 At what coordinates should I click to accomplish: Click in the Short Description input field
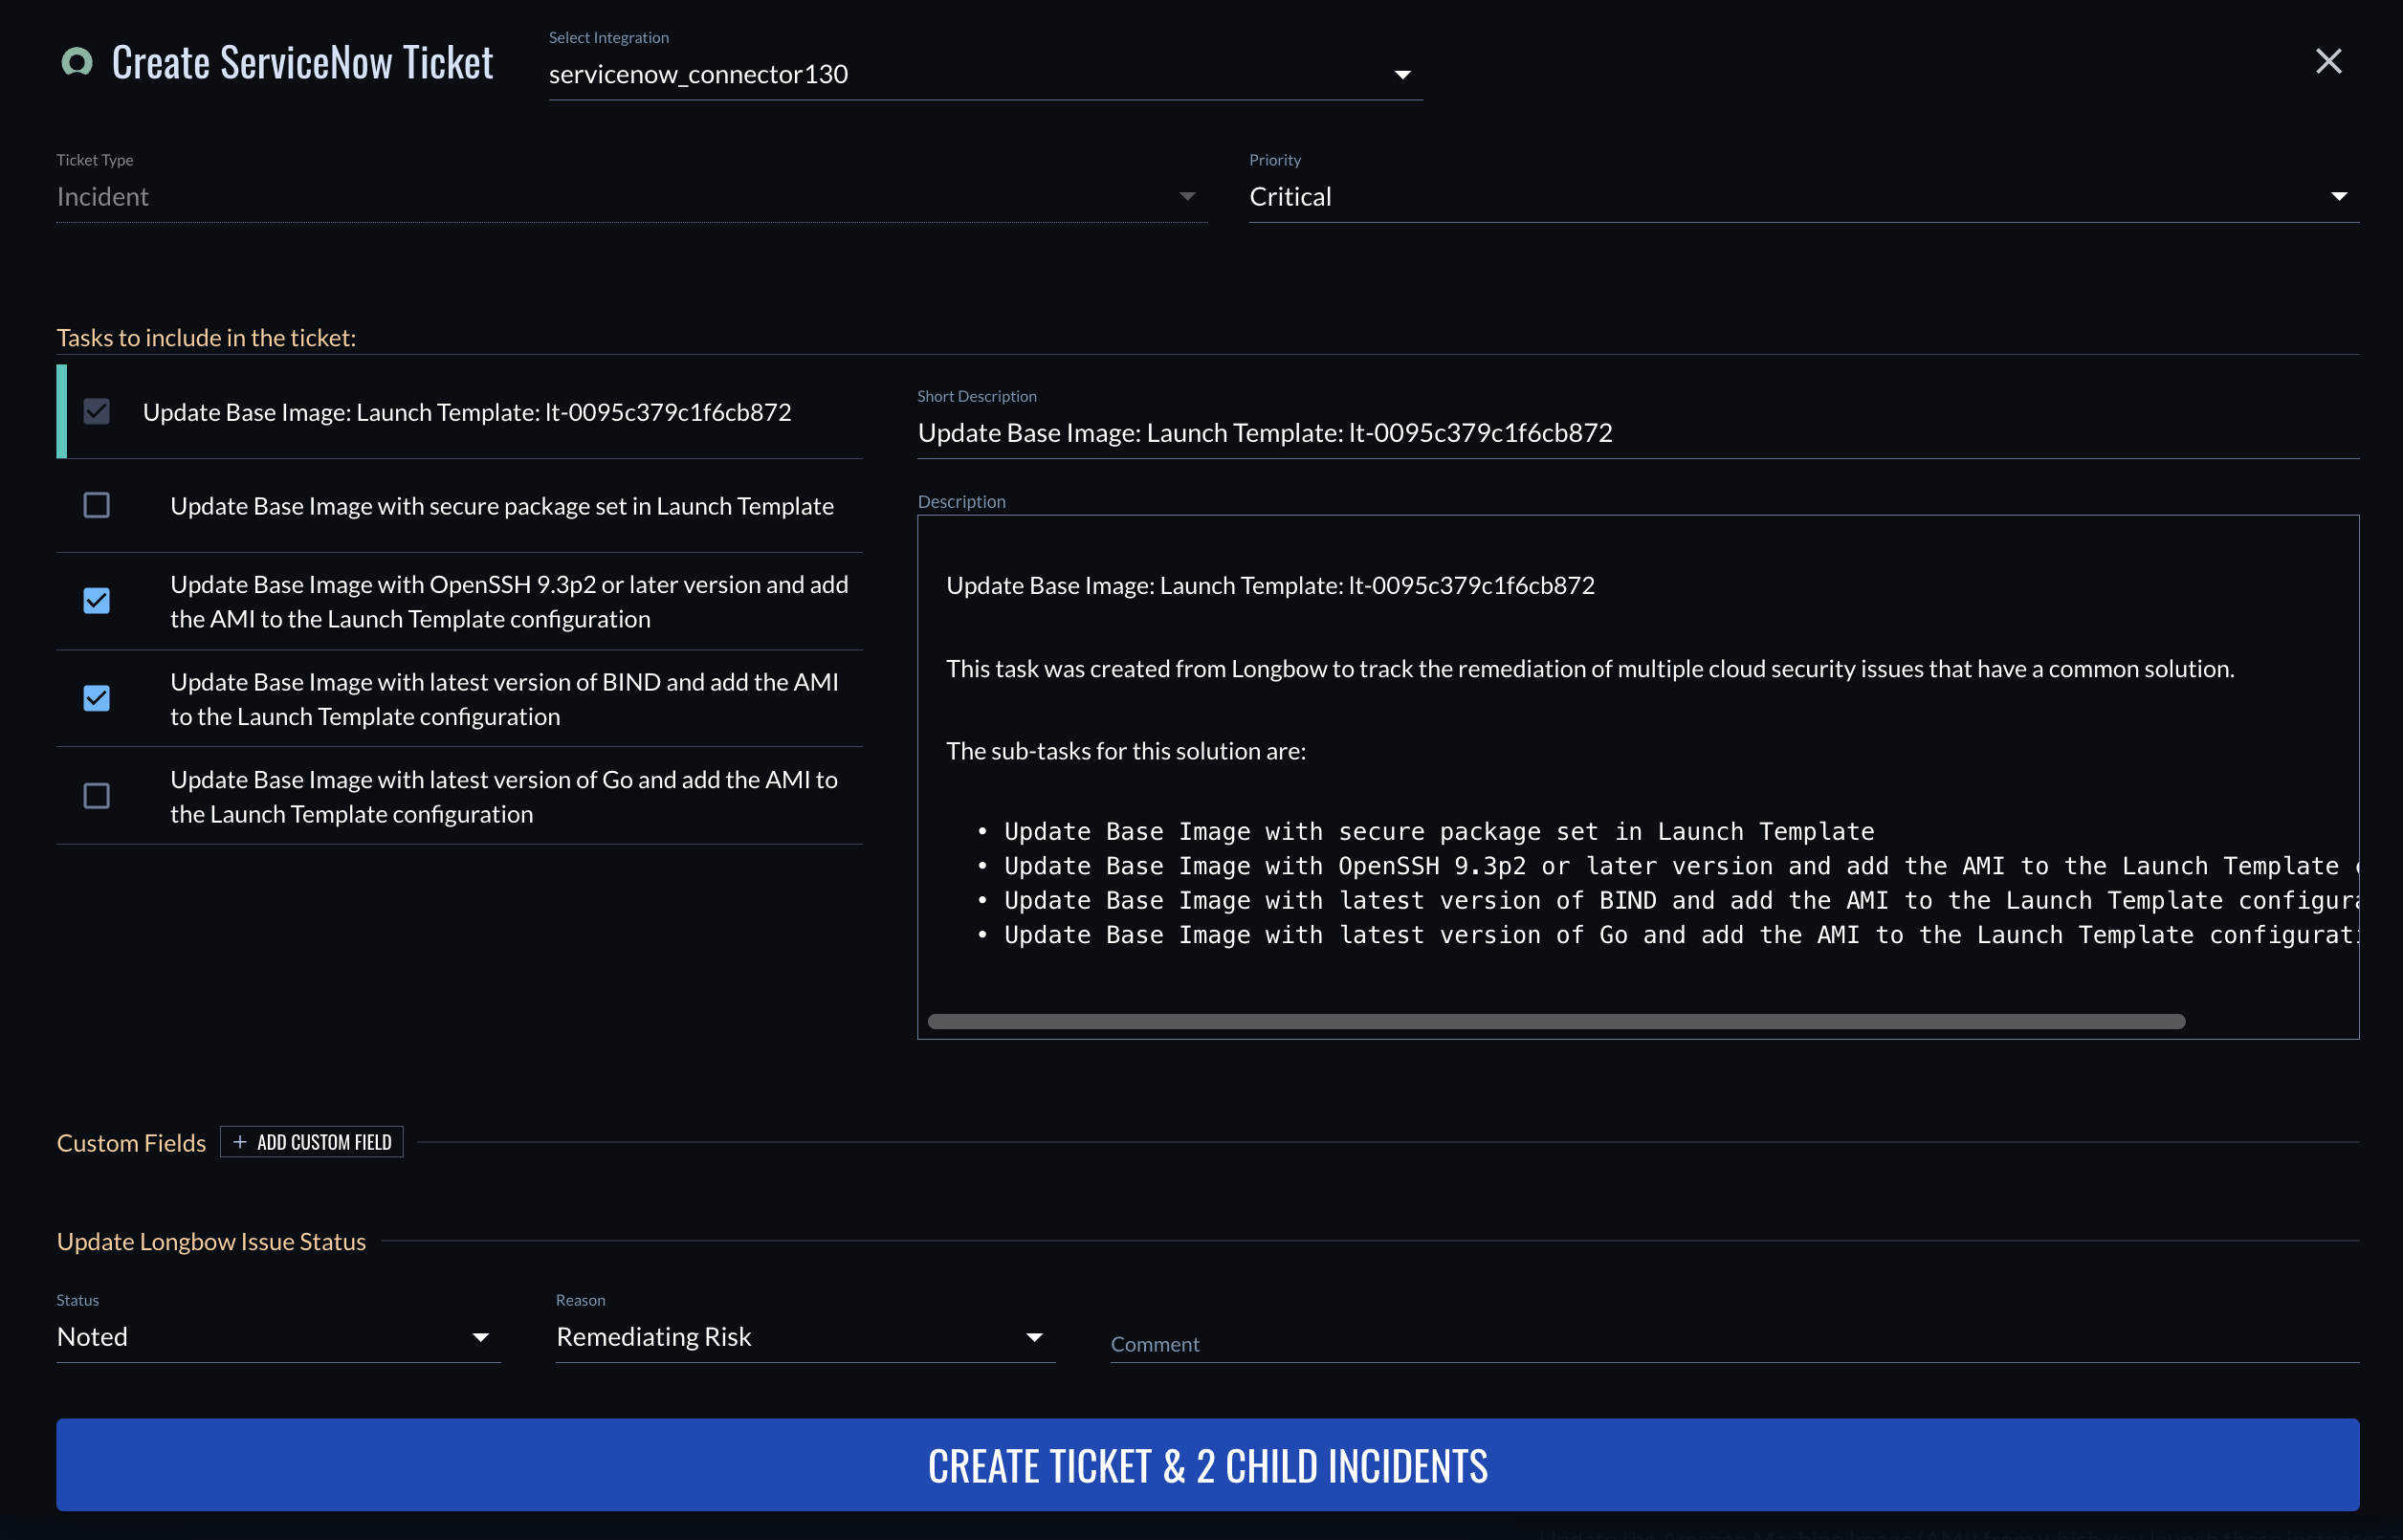tap(1637, 432)
